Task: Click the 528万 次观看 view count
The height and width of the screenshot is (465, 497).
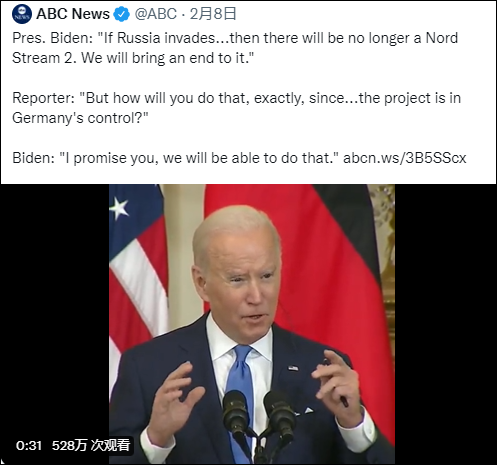Action: pyautogui.click(x=91, y=445)
